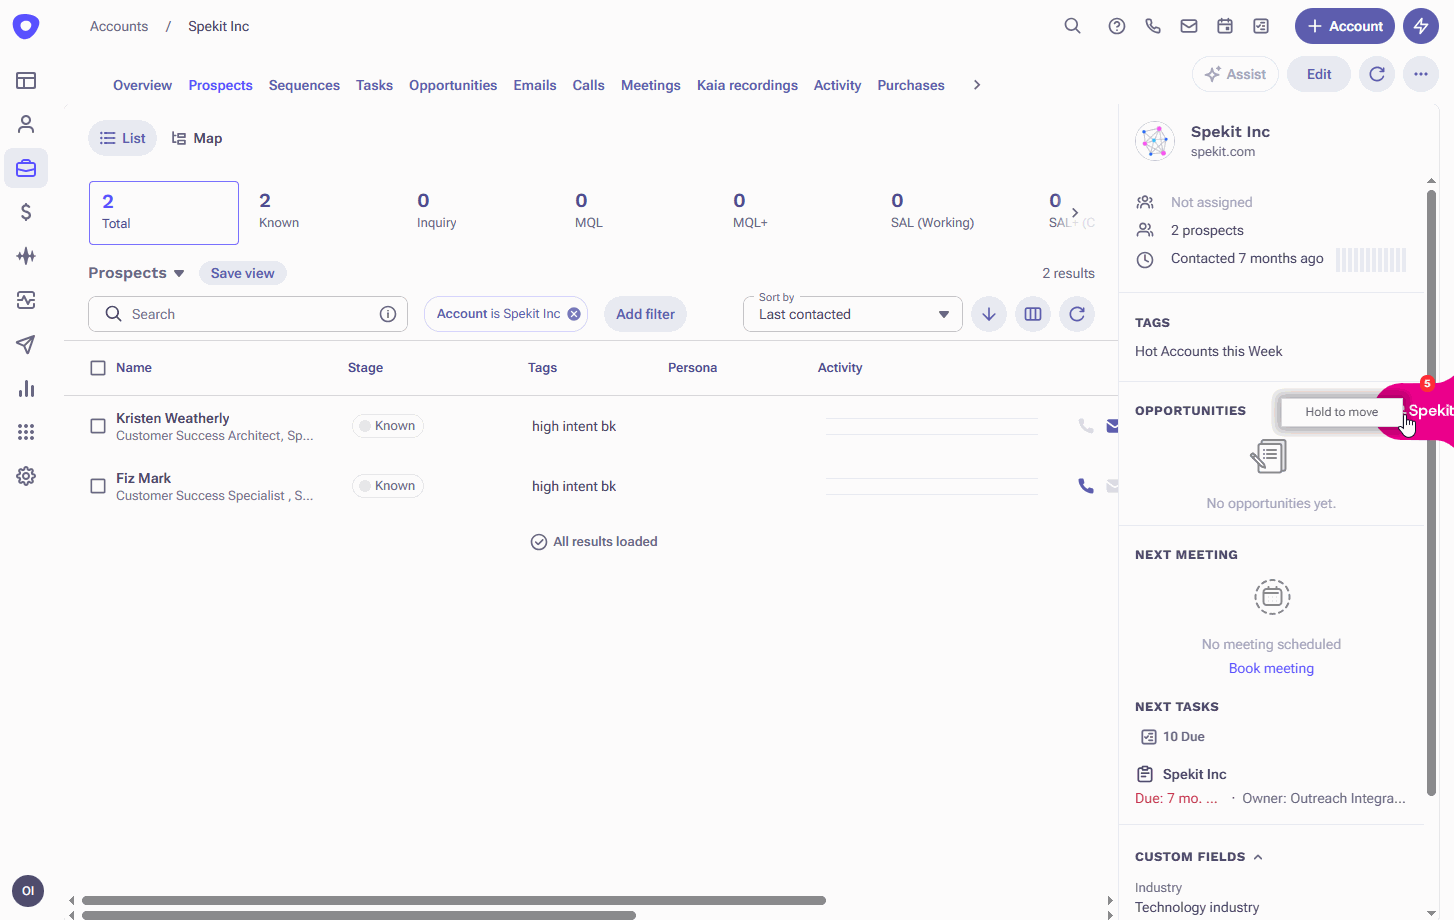
Task: Open the OI user avatar
Action: point(28,891)
